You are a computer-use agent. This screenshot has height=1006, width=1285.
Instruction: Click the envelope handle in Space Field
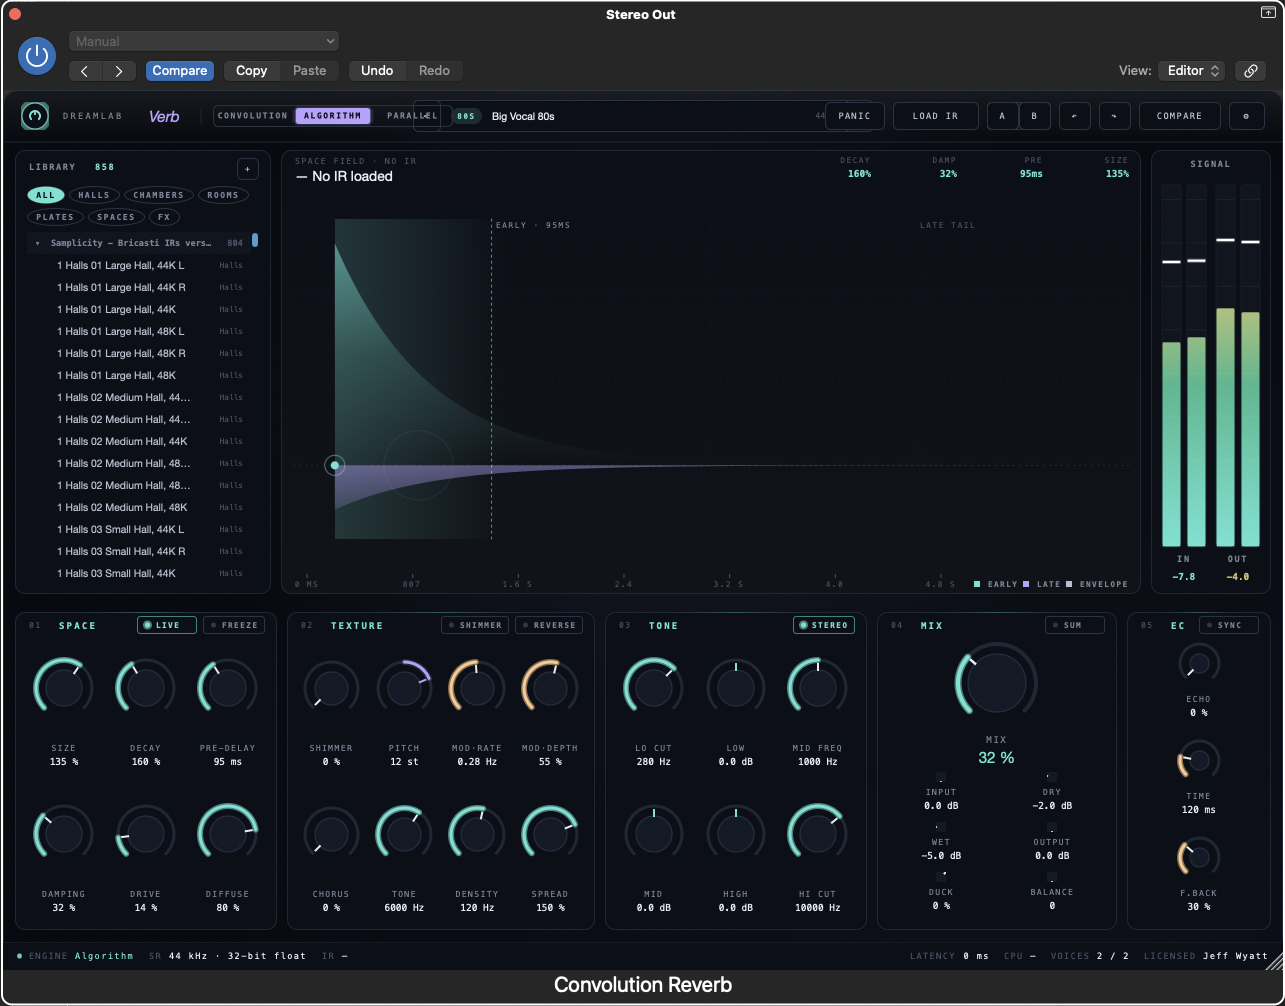pyautogui.click(x=335, y=465)
